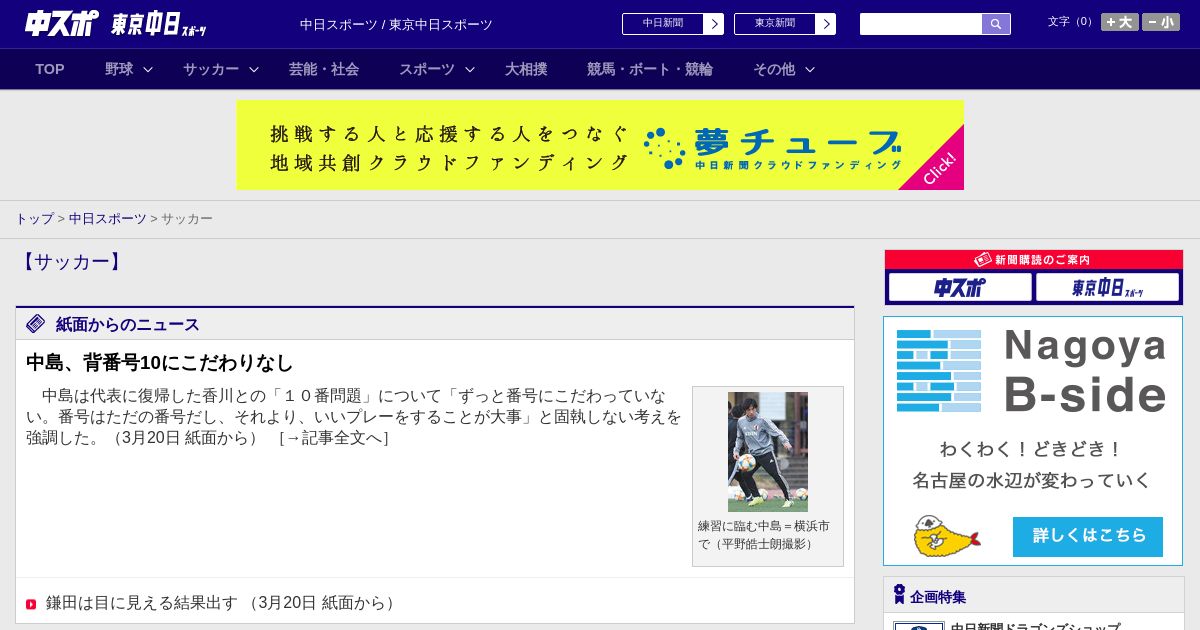Click 企画特集 ribbon icon
The width and height of the screenshot is (1200, 630).
pyautogui.click(x=899, y=594)
